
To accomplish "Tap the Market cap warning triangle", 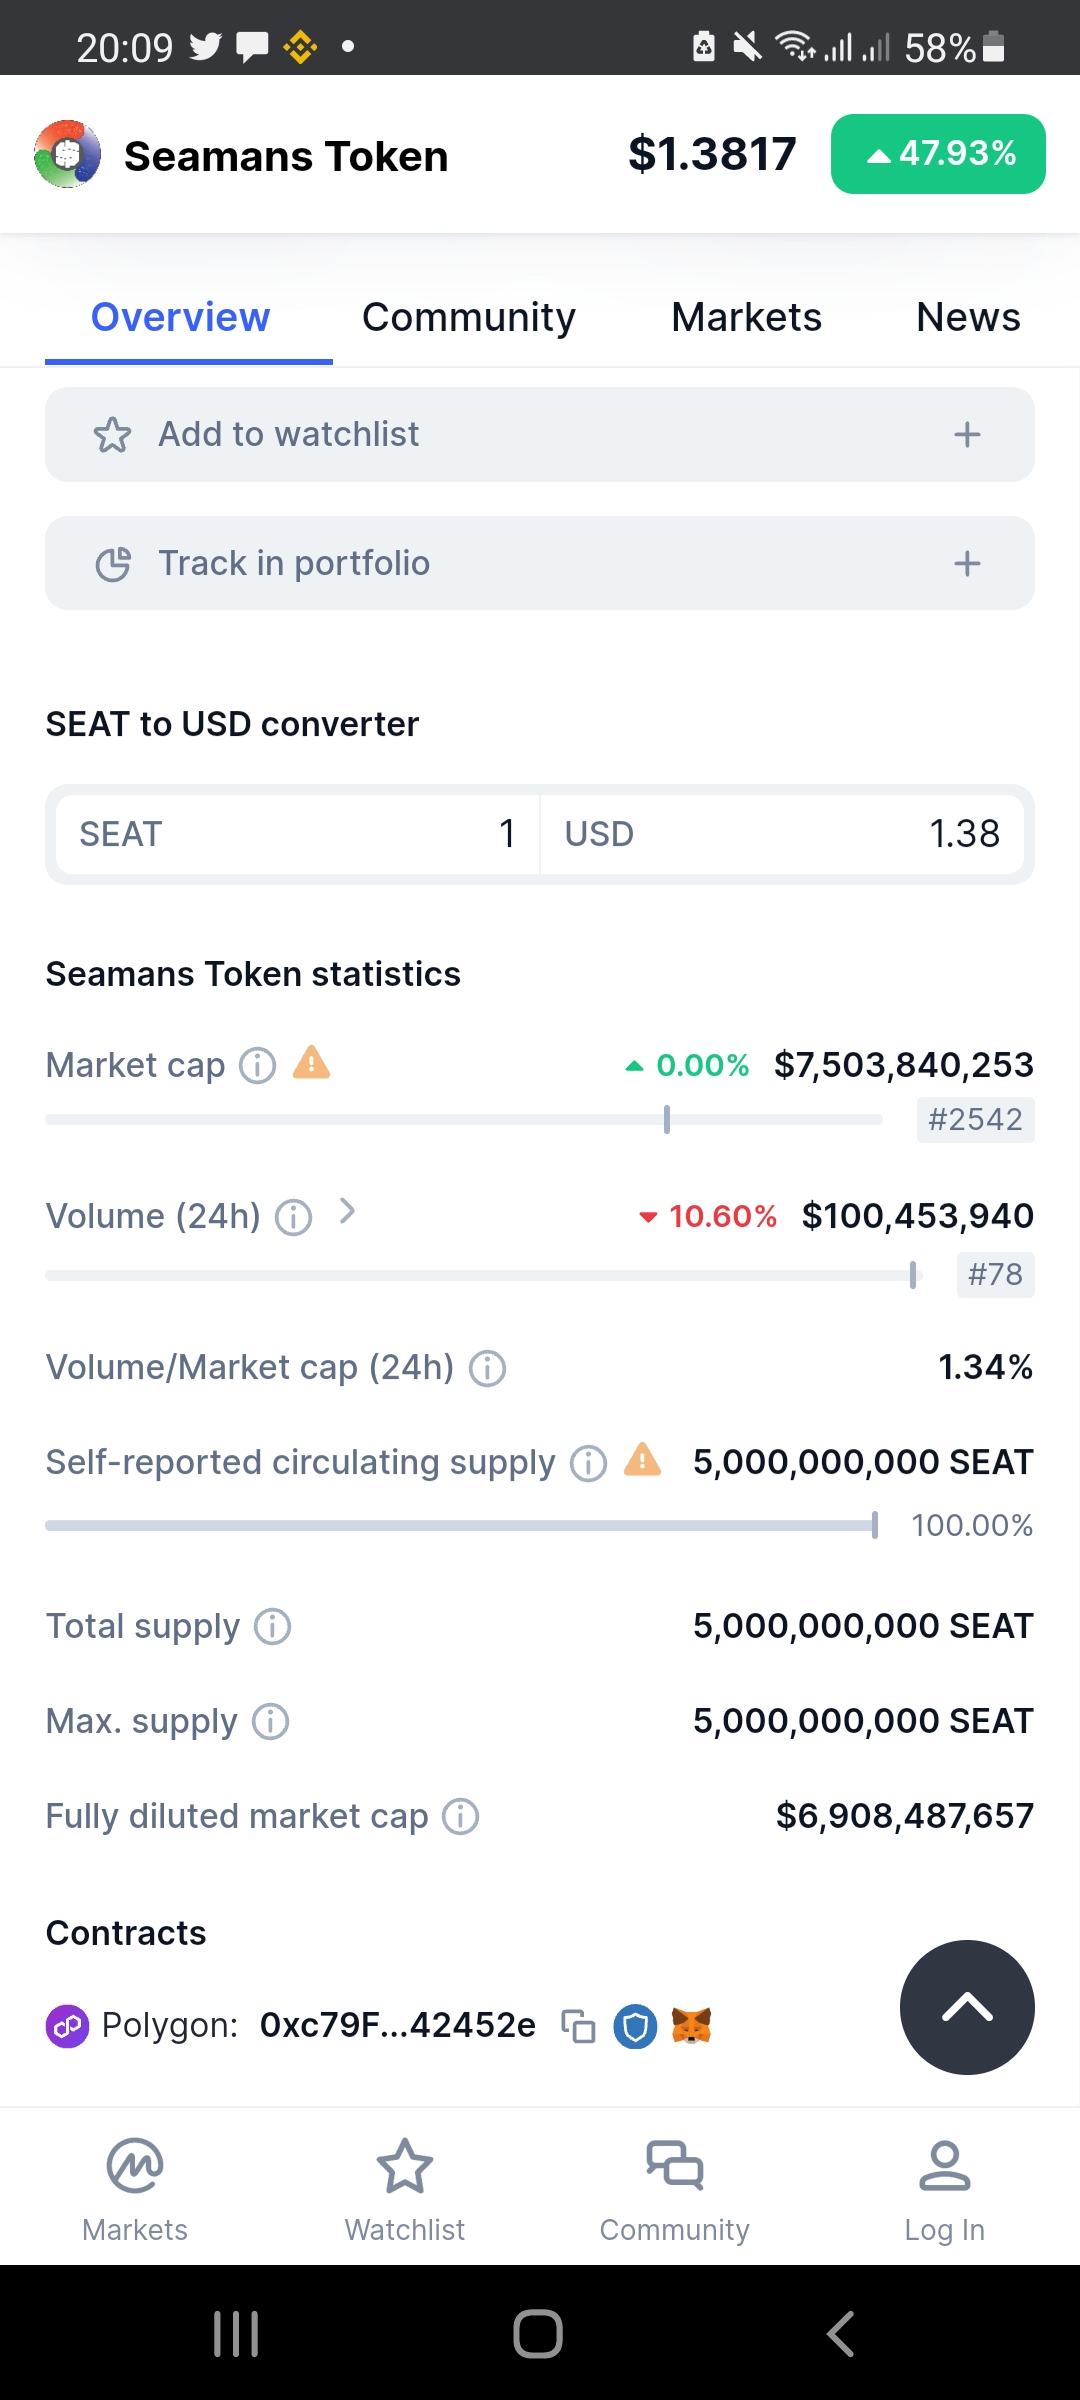I will tap(311, 1062).
